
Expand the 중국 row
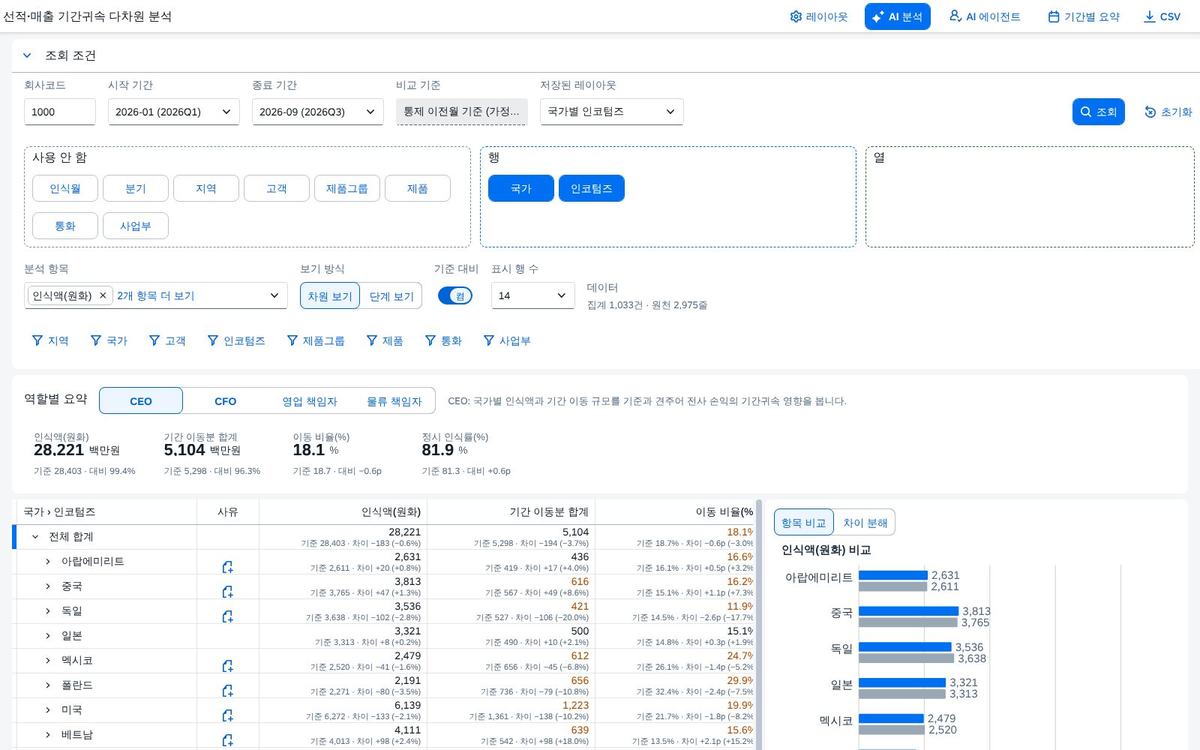click(48, 586)
